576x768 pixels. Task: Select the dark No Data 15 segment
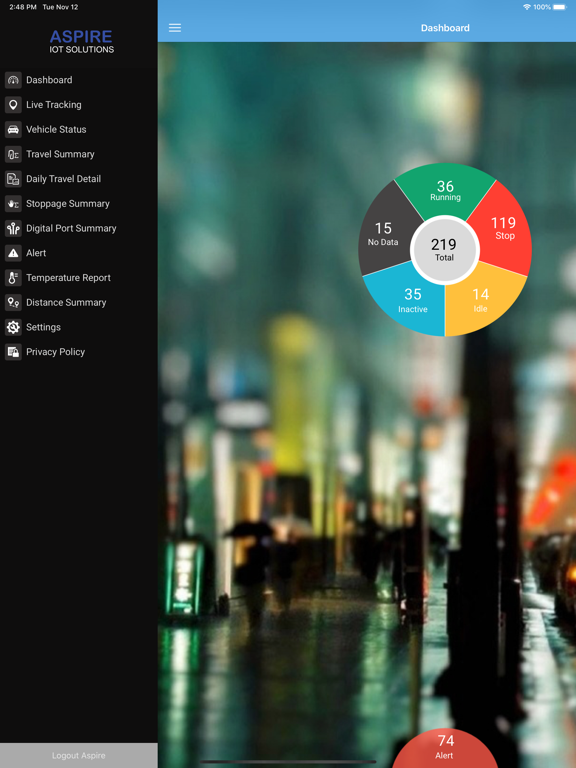tap(384, 233)
